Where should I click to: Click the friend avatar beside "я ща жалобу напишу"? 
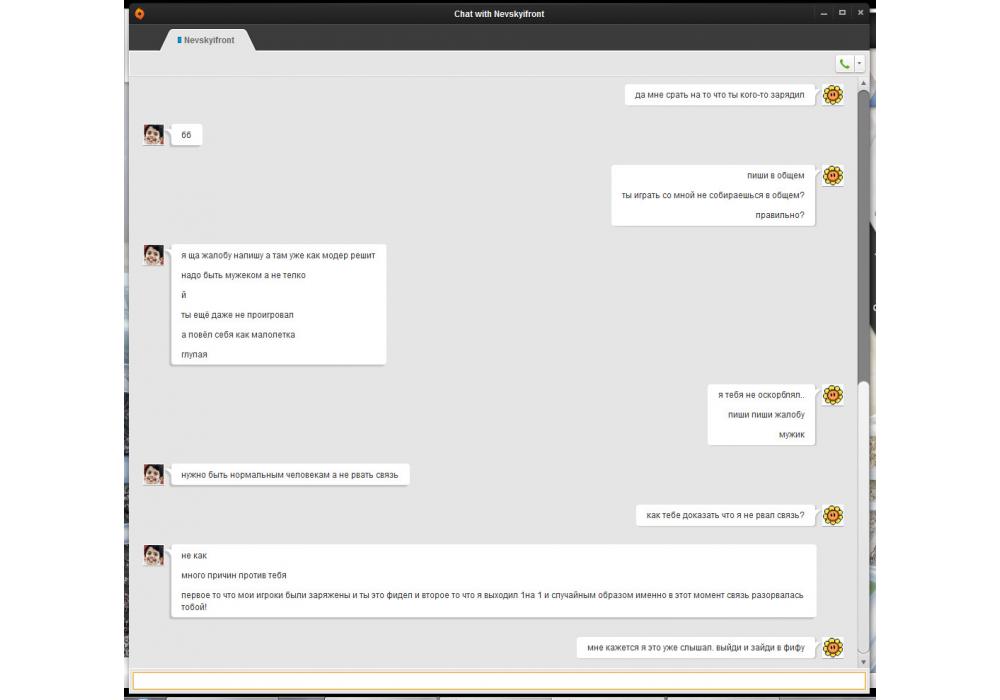[154, 255]
